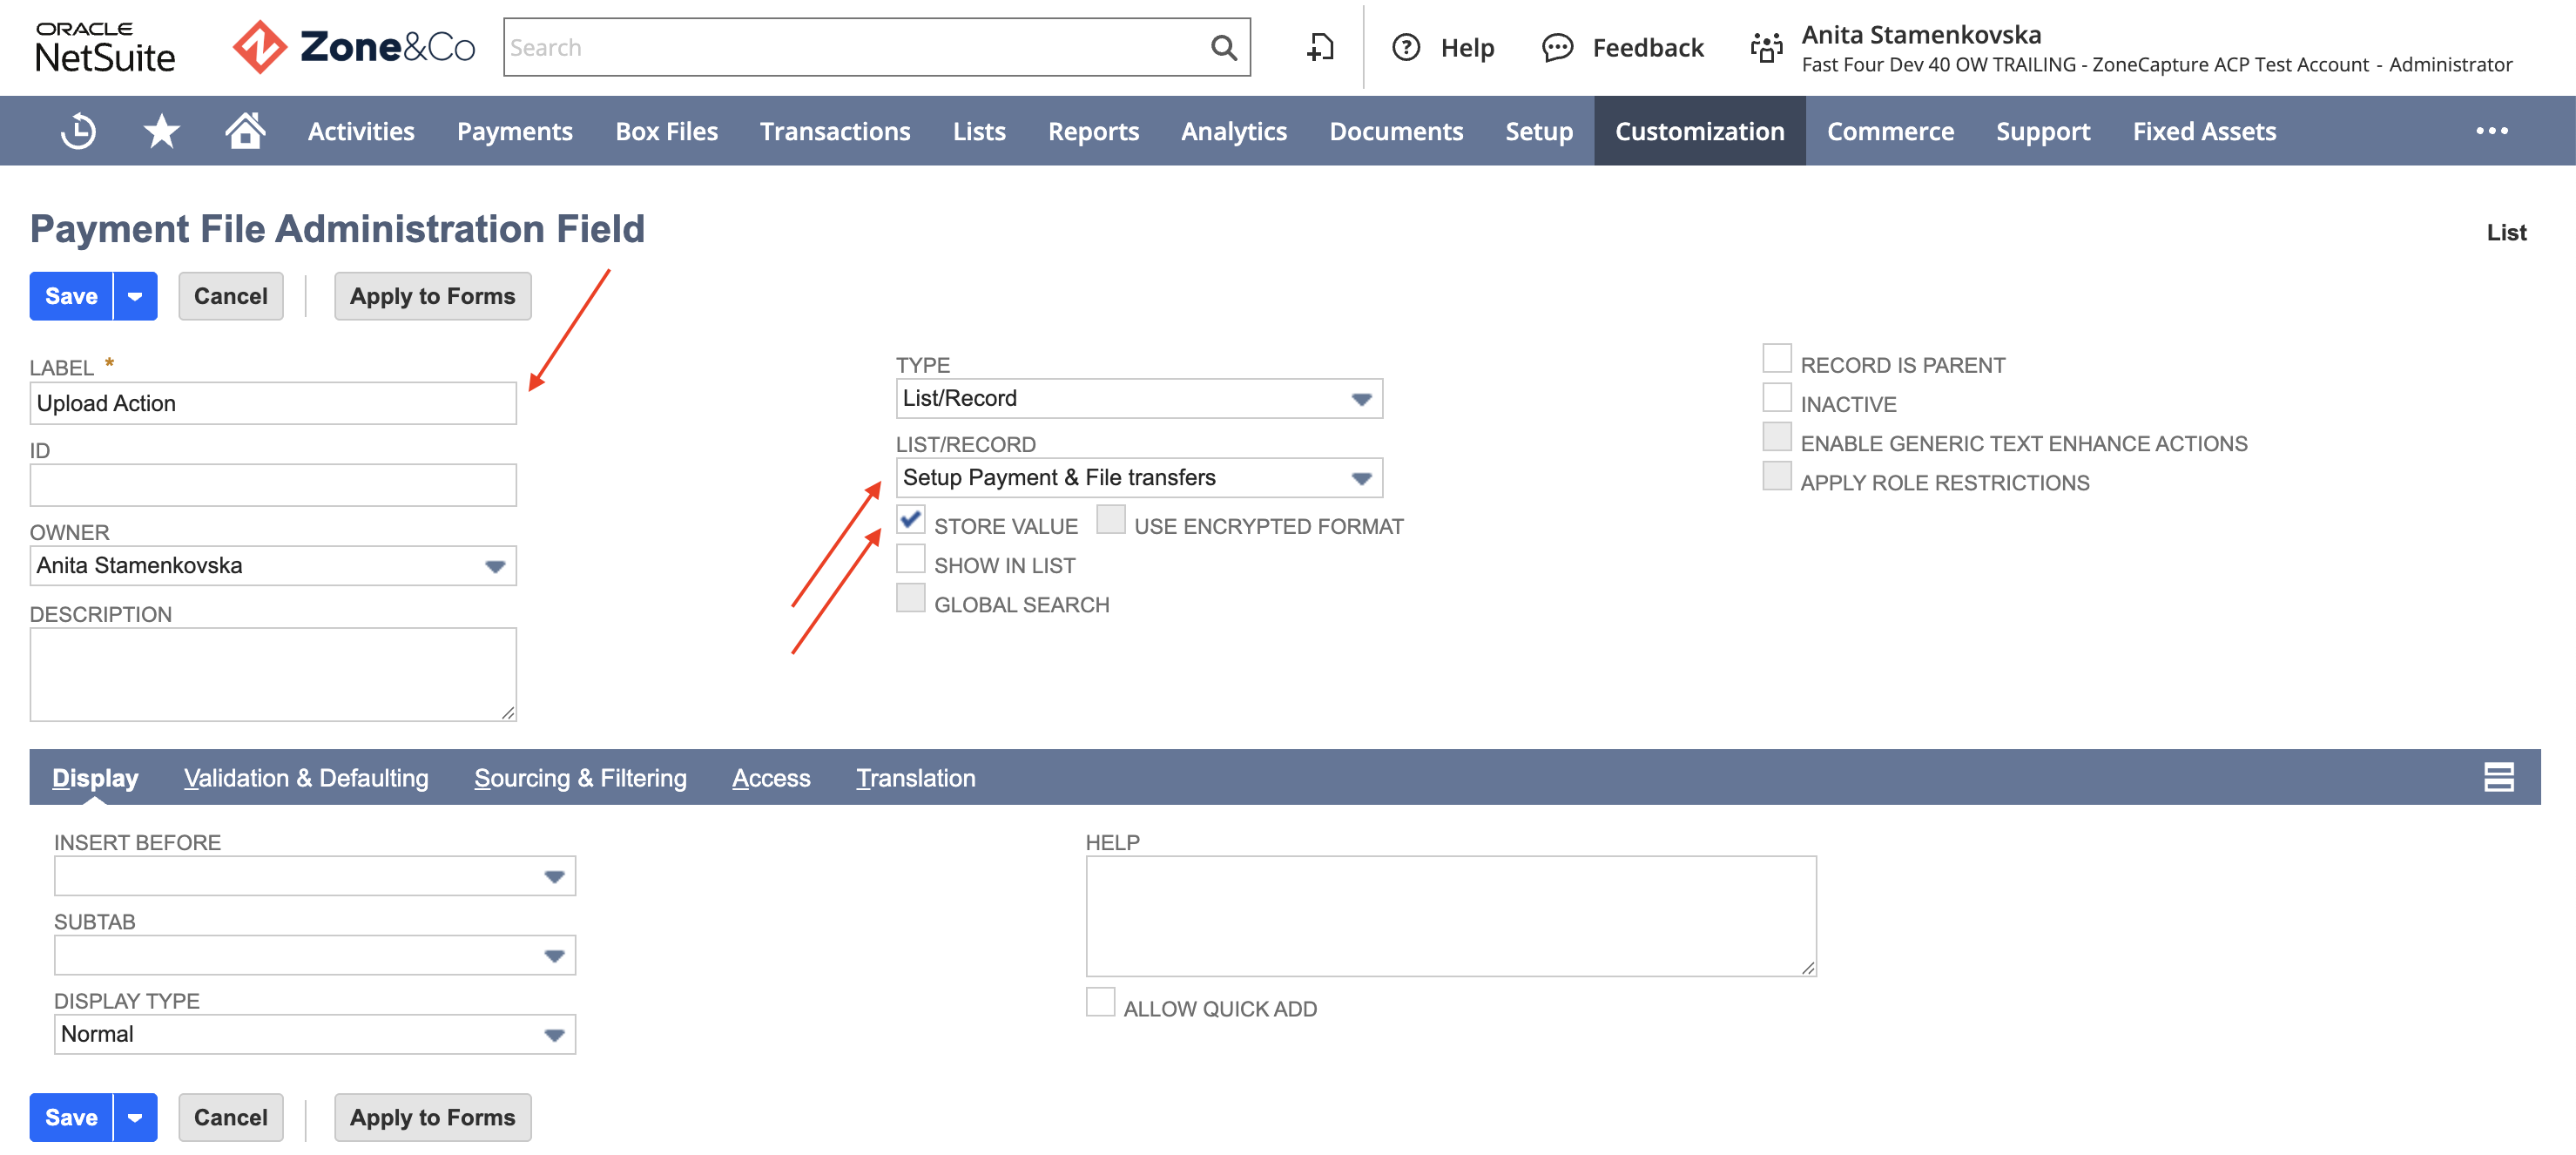
Task: Expand the Owner dropdown
Action: [x=273, y=565]
